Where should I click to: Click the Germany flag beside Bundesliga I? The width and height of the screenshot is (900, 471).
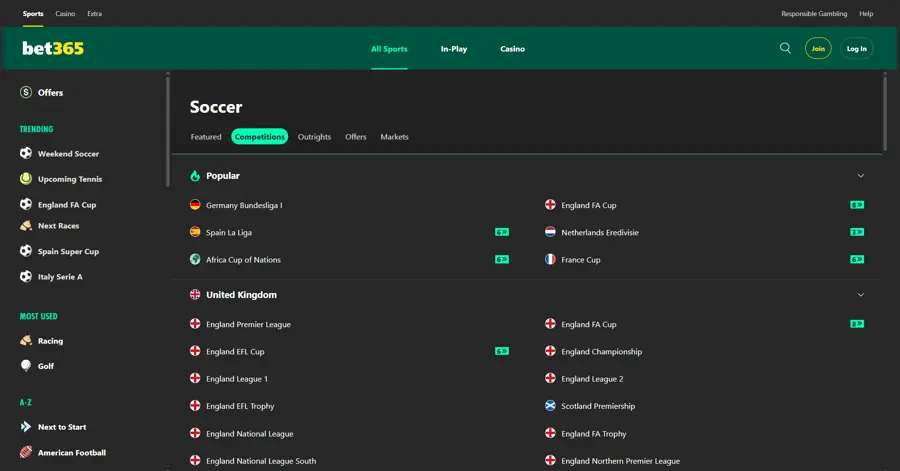[x=195, y=205]
